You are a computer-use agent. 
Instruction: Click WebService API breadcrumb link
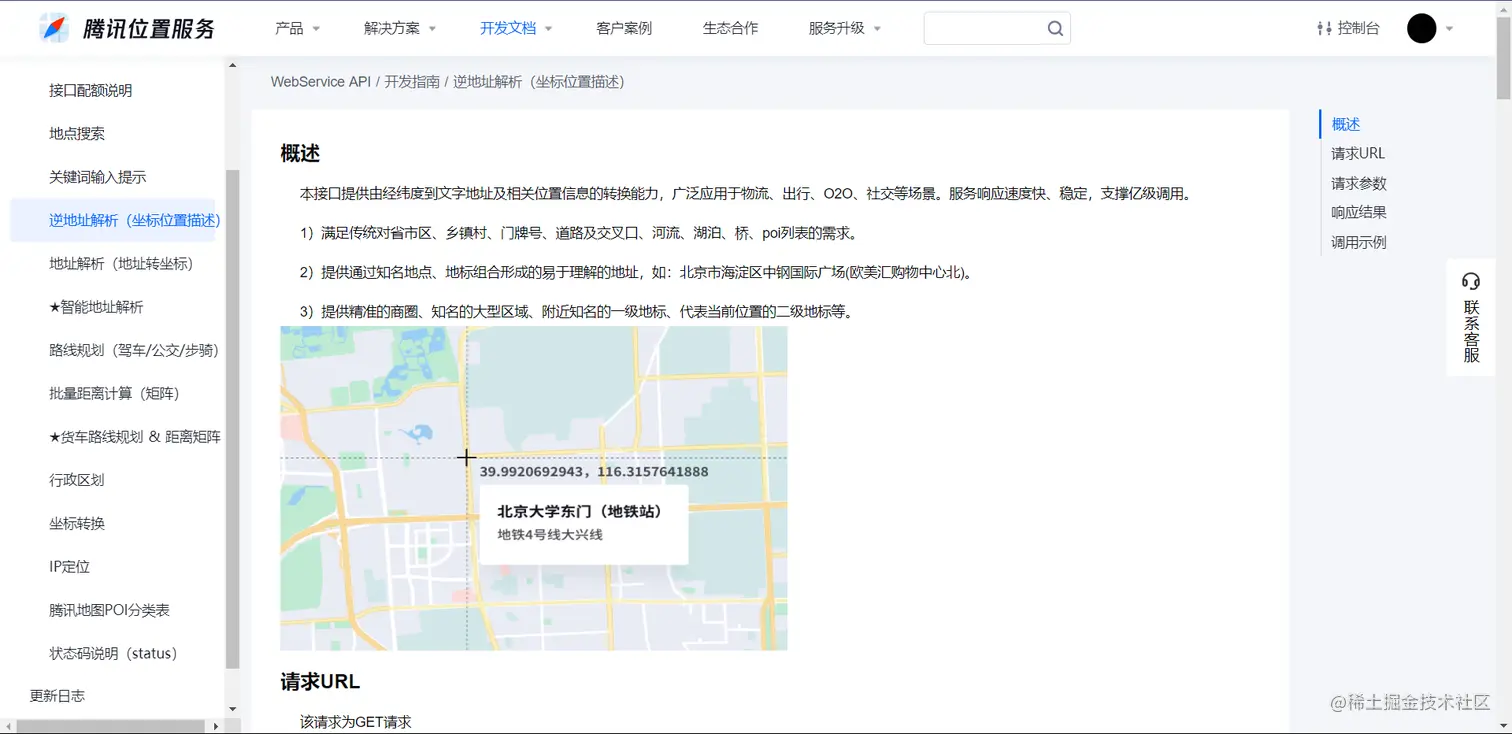coord(321,82)
